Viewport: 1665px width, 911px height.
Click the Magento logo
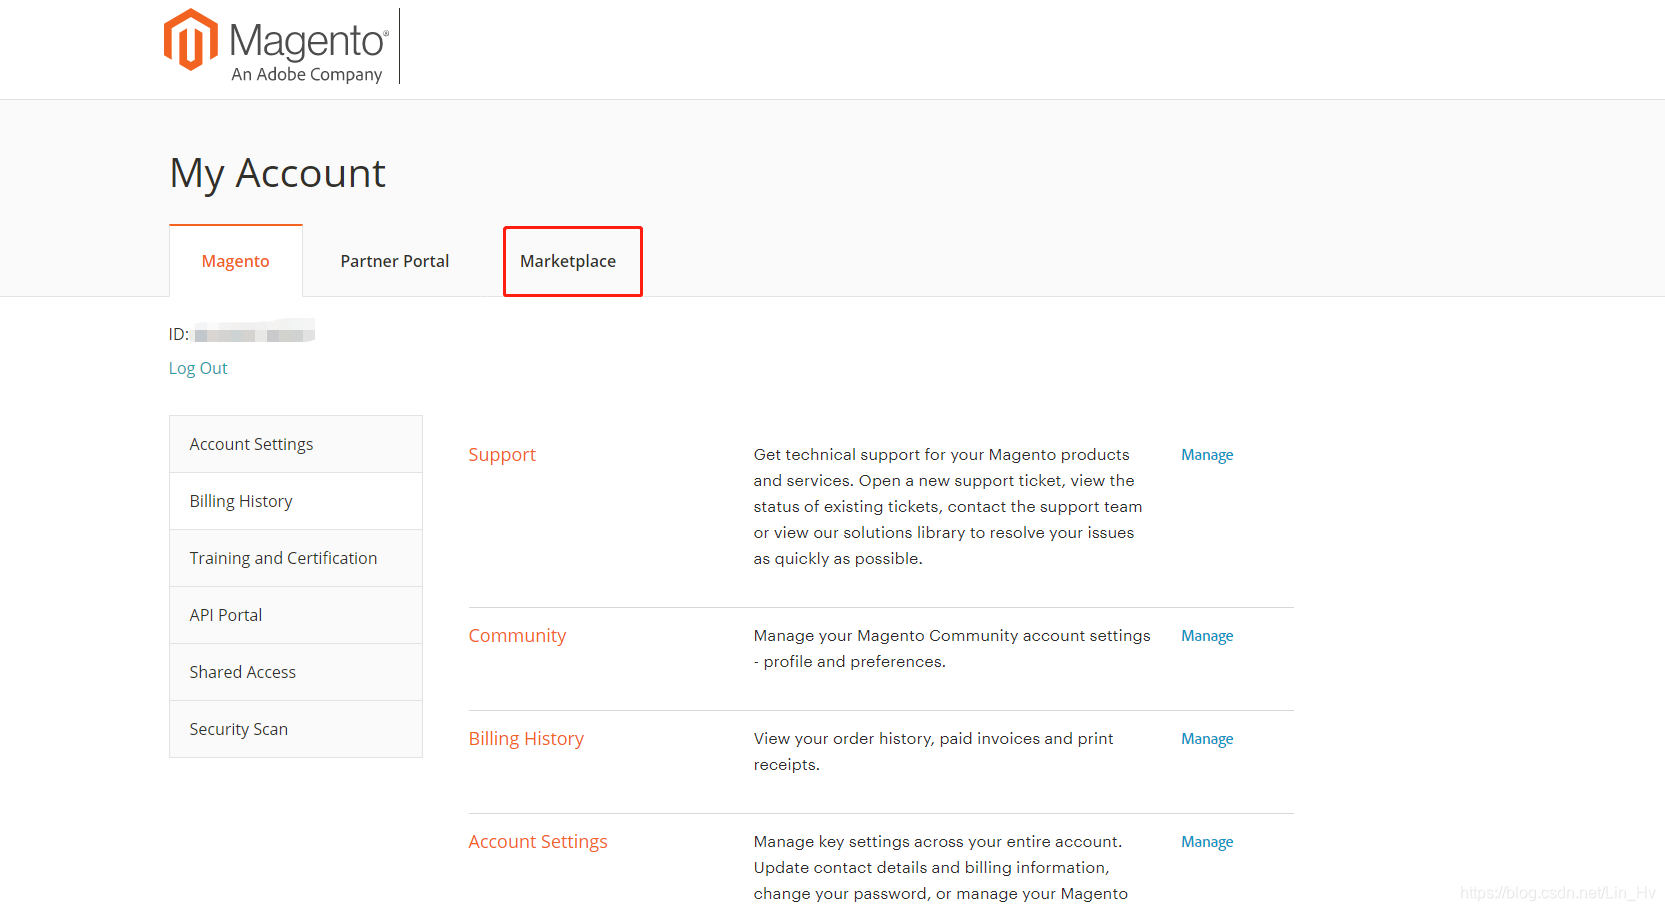click(x=276, y=46)
